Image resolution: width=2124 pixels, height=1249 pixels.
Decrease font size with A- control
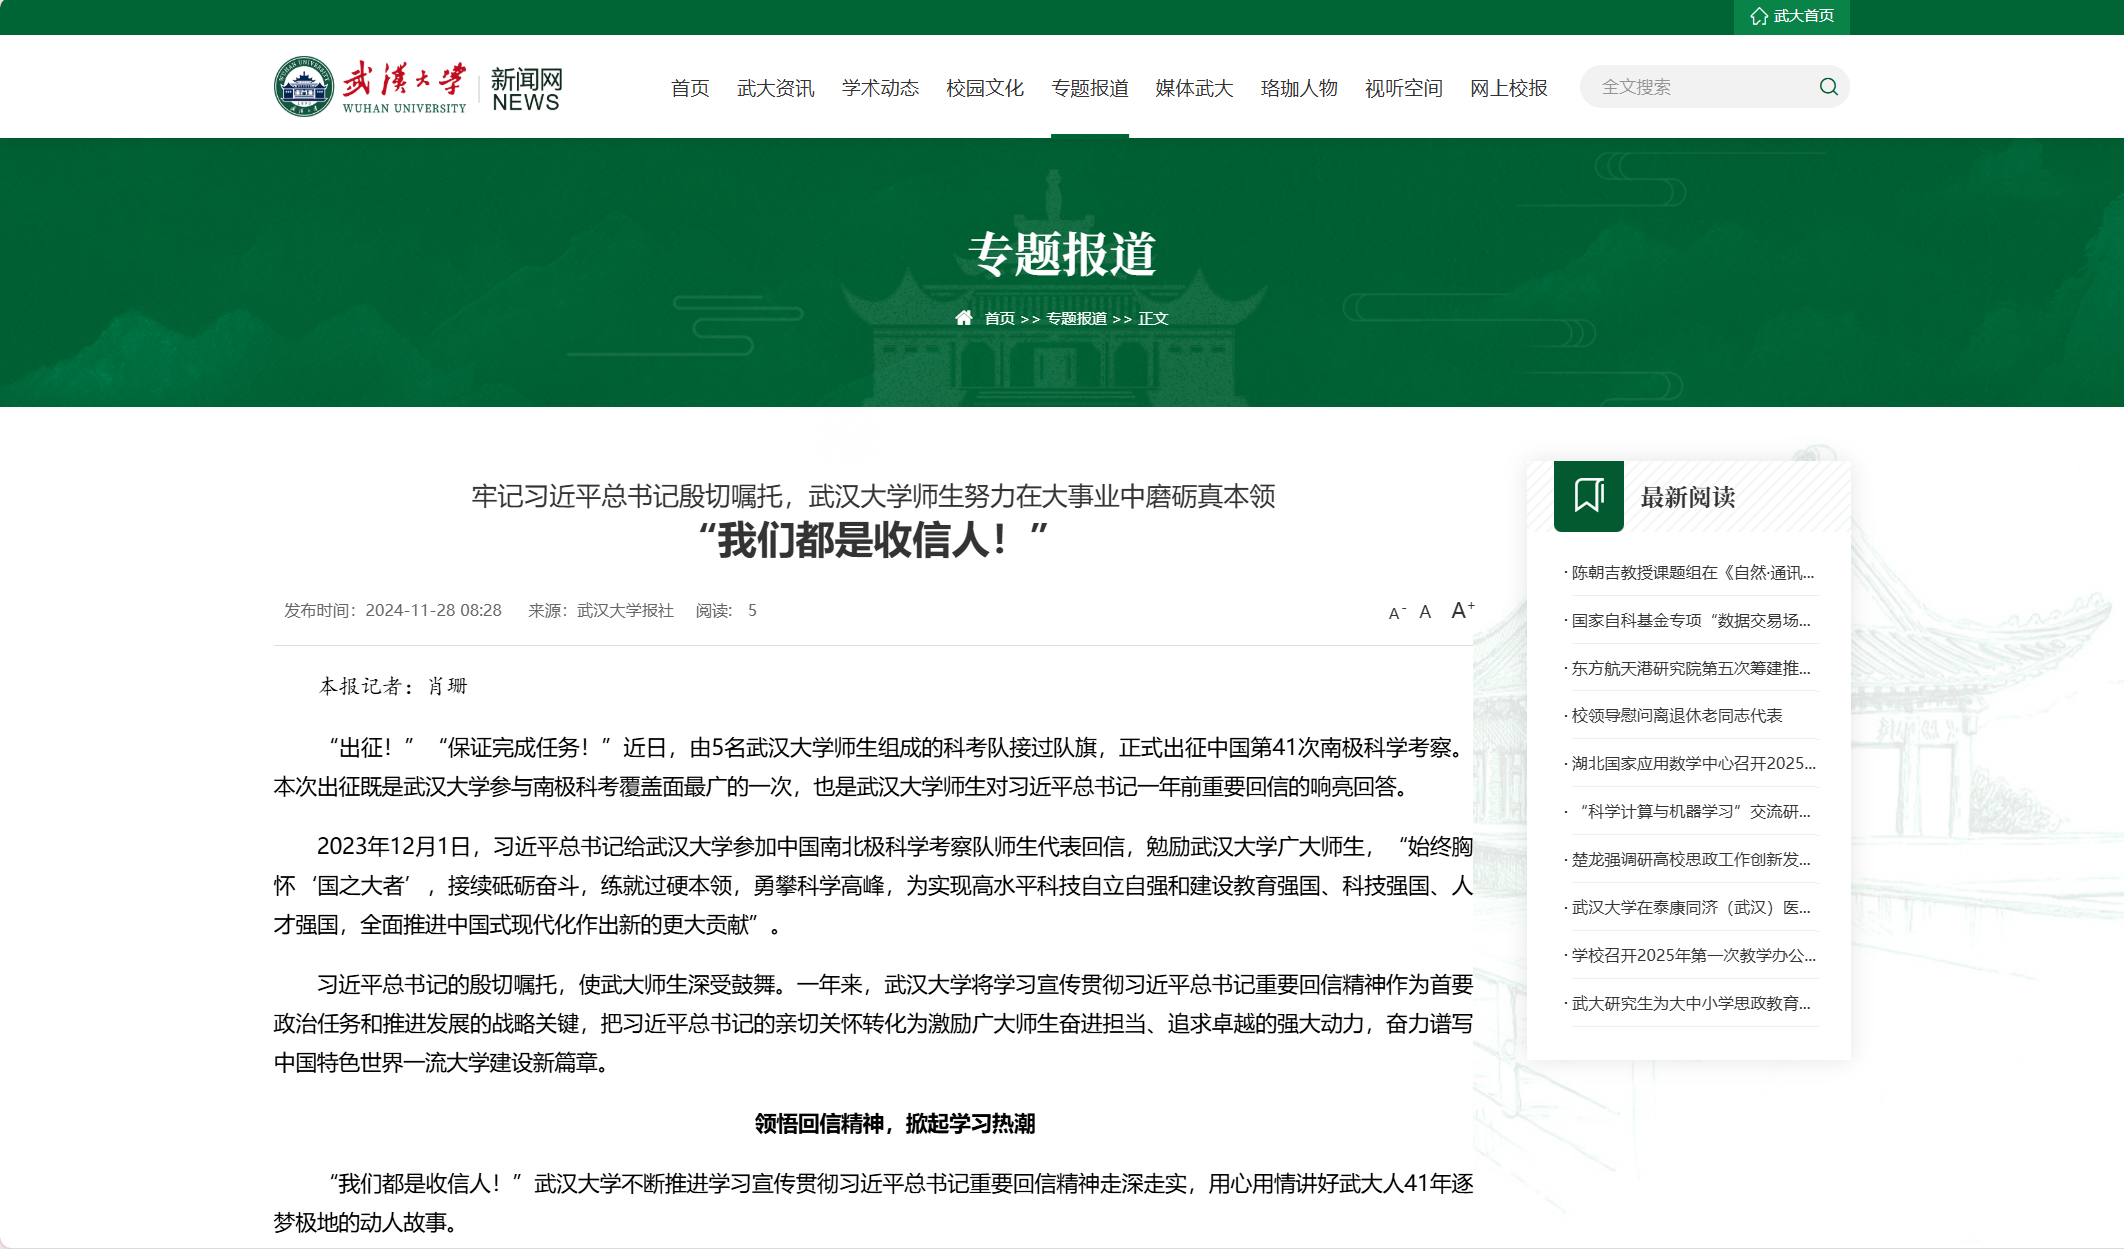[1397, 612]
